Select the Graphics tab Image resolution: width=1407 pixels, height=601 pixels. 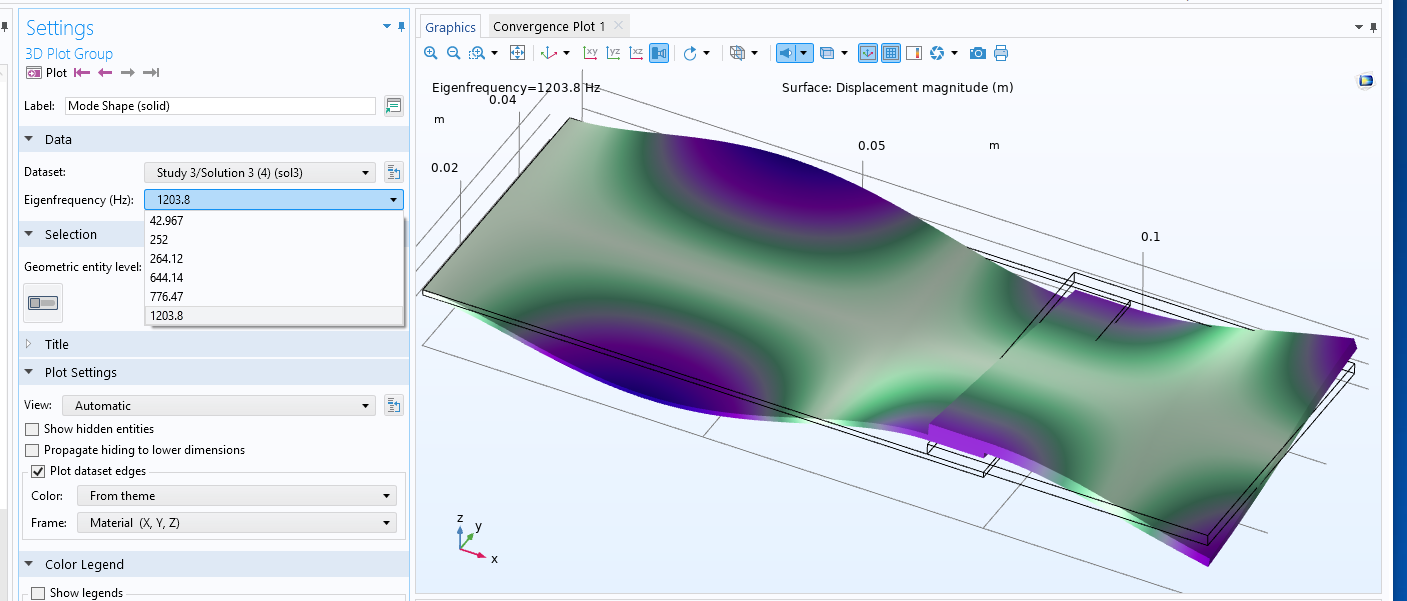point(450,27)
